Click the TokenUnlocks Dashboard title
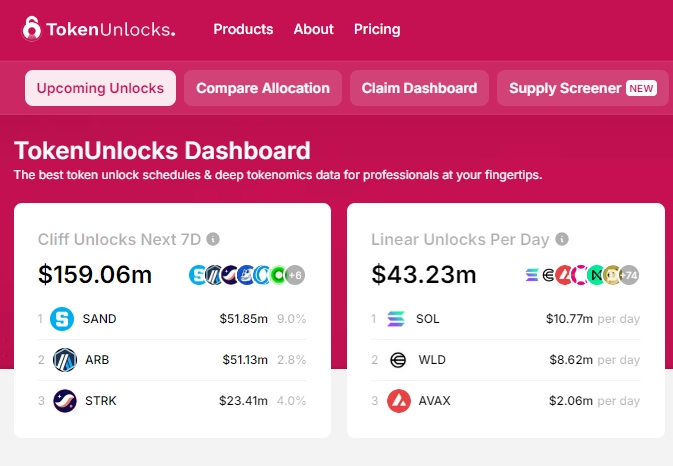This screenshot has width=673, height=466. [x=162, y=151]
